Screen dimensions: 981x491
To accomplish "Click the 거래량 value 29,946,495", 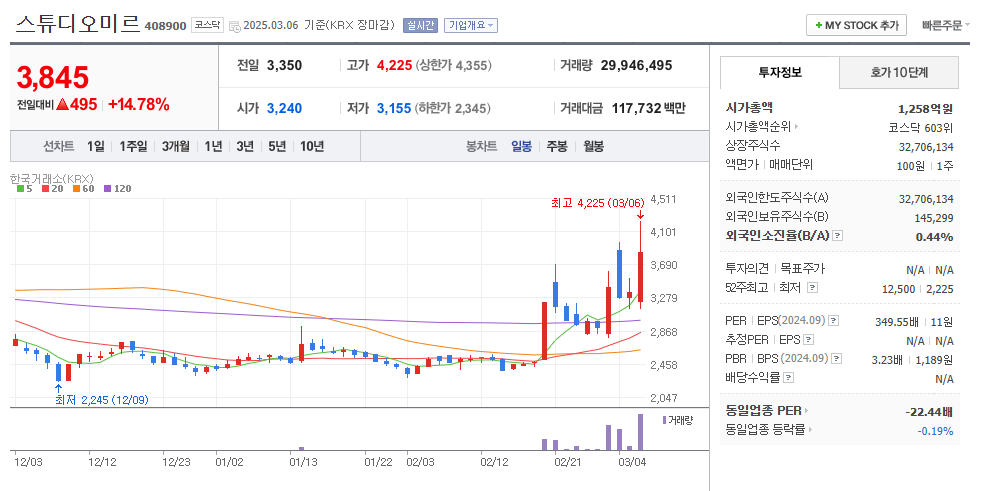I will pyautogui.click(x=636, y=66).
